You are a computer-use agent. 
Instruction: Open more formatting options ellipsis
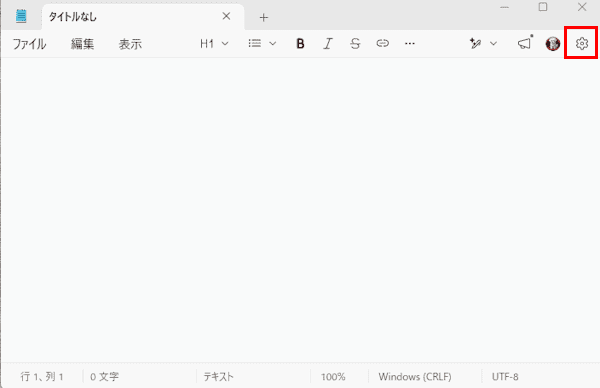[409, 44]
